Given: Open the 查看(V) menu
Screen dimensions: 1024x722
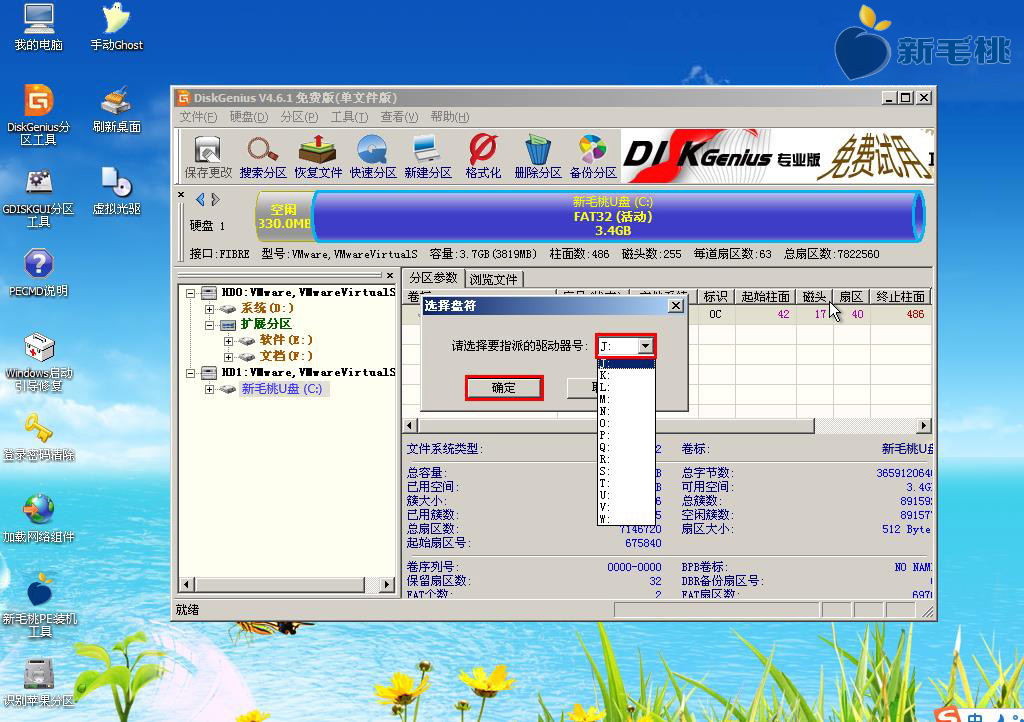Looking at the screenshot, I should pos(399,117).
